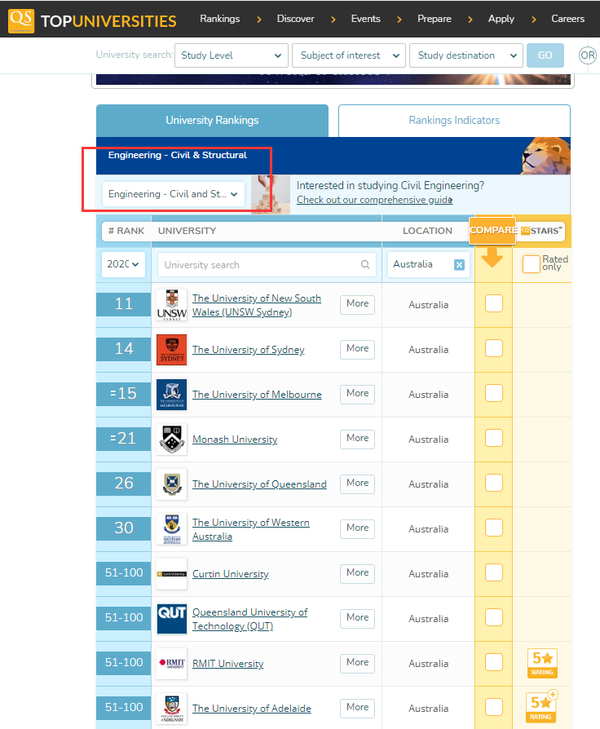Open The University of Queensland link
The width and height of the screenshot is (600, 729).
259,484
